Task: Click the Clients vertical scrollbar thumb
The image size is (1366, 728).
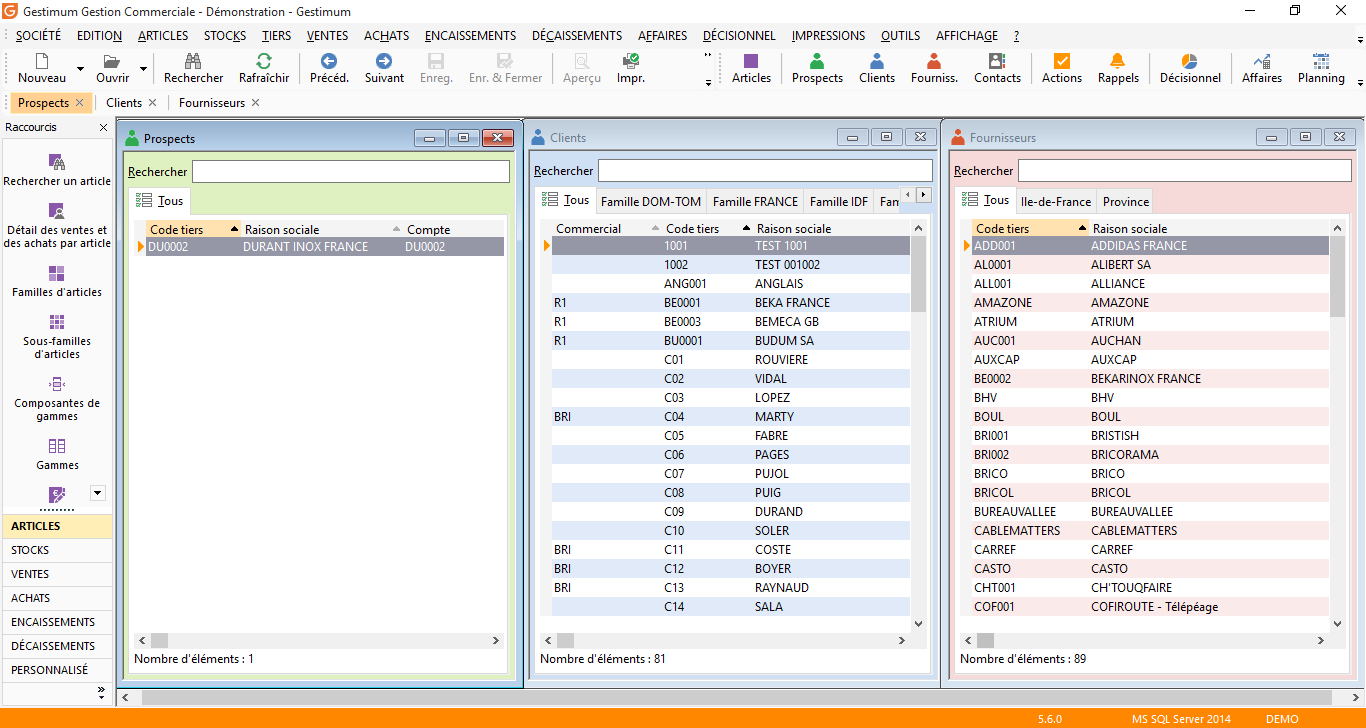Action: point(919,274)
